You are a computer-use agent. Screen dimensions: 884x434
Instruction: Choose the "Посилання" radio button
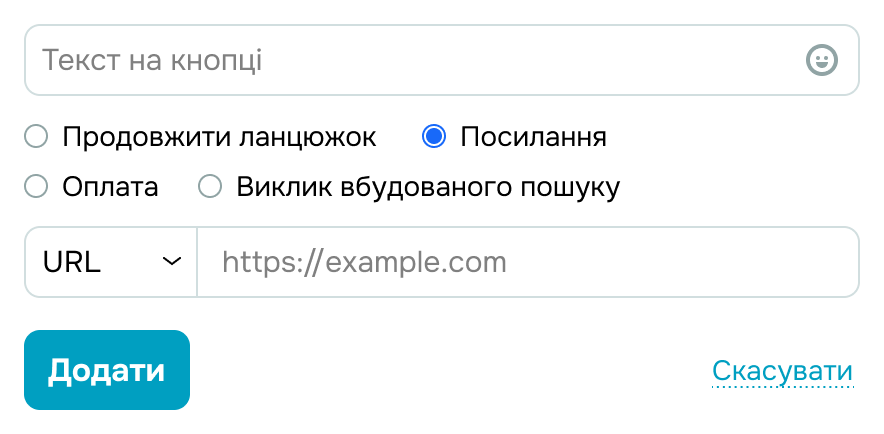434,136
